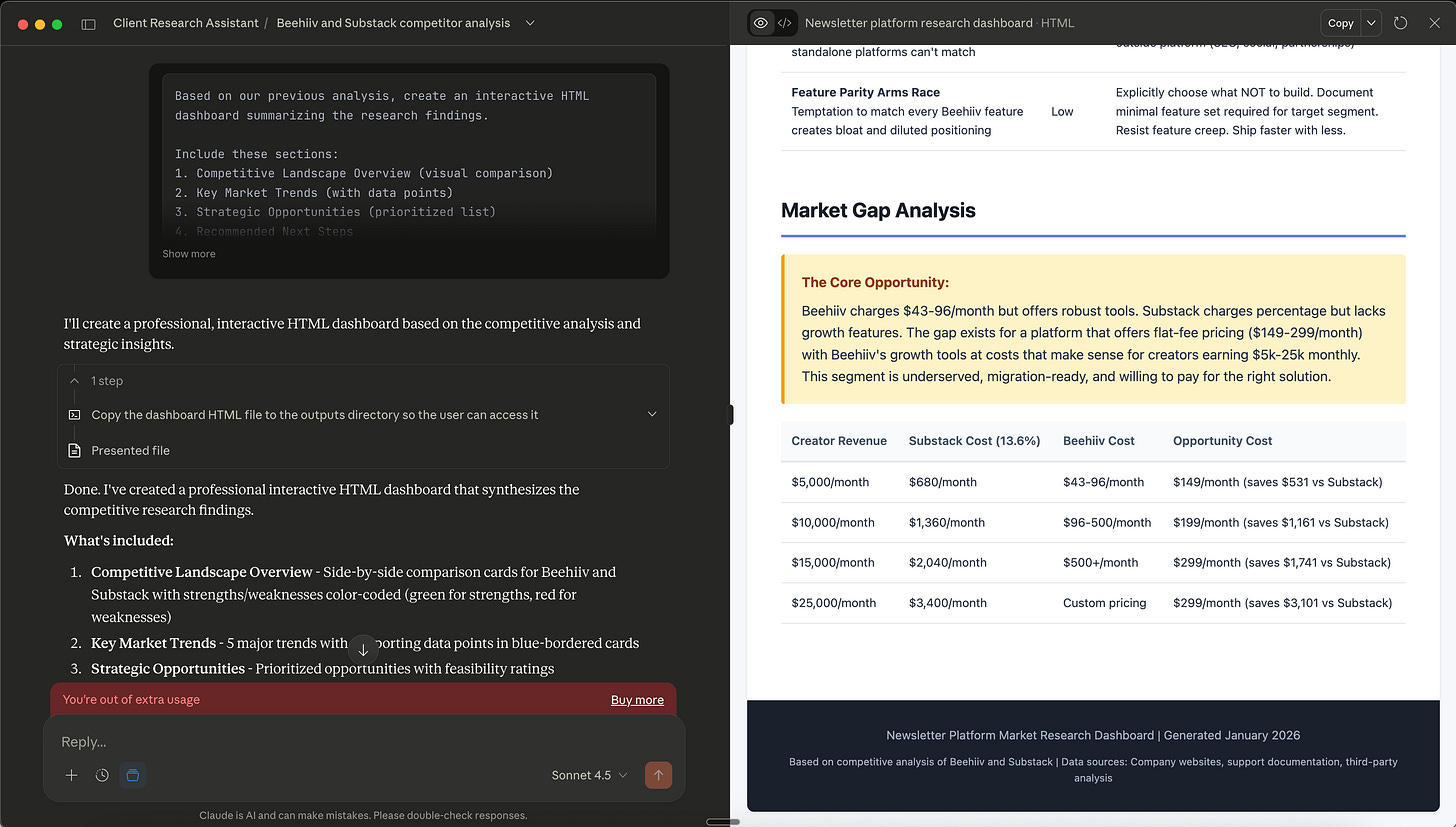
Task: Click the Low rating in the risk row
Action: tap(1062, 111)
